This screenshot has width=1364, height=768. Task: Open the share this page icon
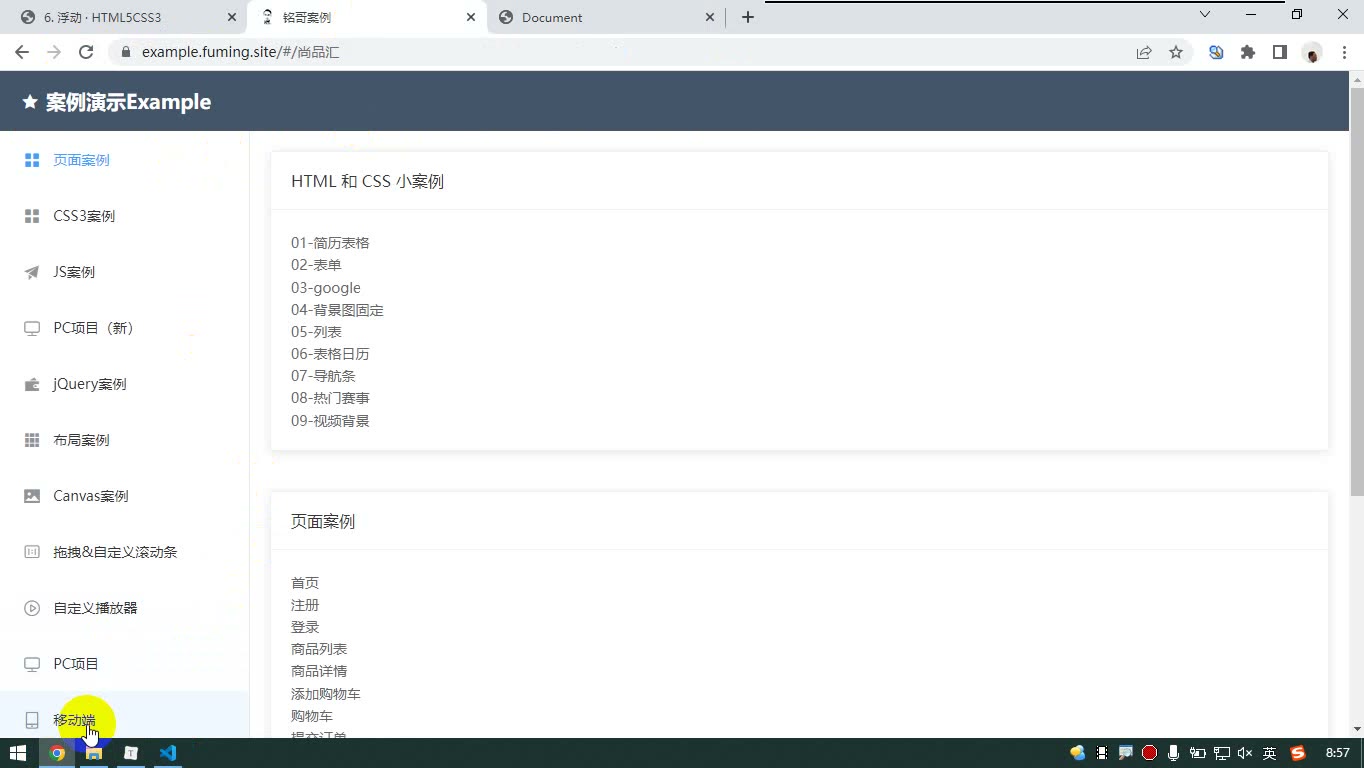point(1144,52)
